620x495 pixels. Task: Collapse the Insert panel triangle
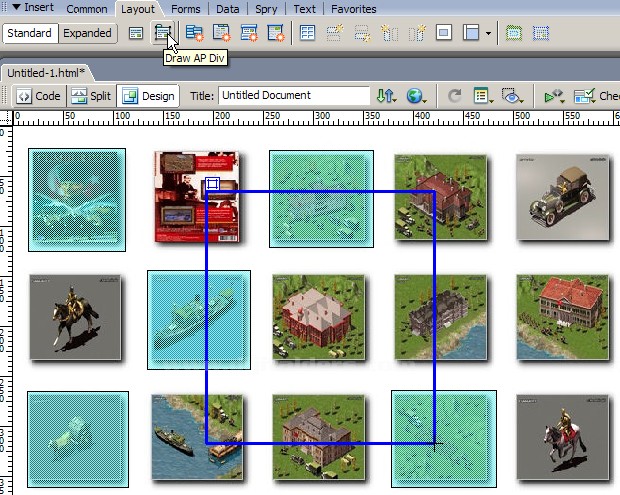(16, 7)
